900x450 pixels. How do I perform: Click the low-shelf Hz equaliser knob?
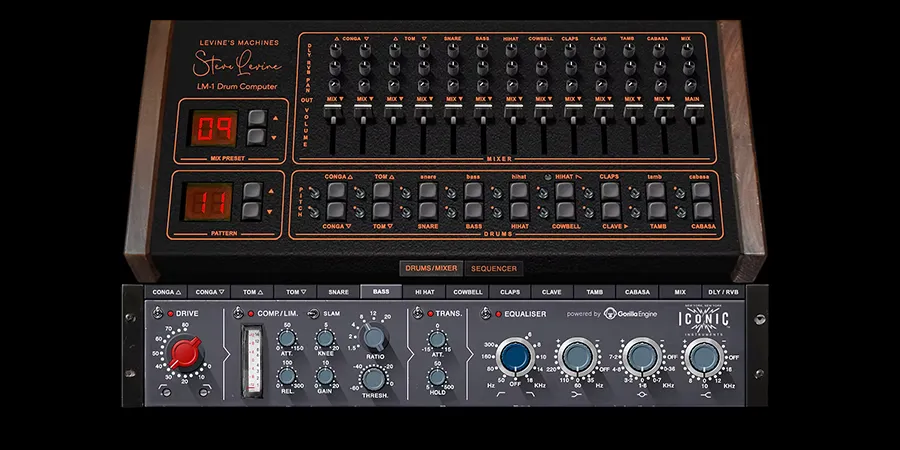pyautogui.click(x=578, y=357)
